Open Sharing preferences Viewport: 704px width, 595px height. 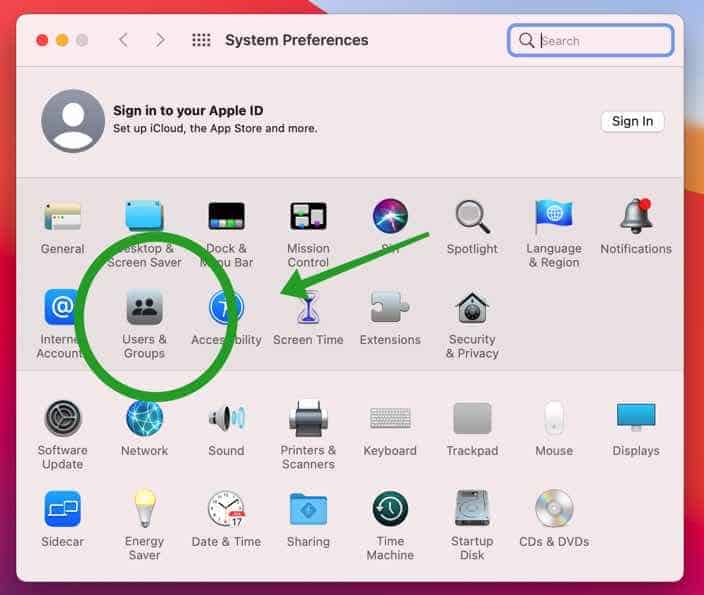click(308, 509)
